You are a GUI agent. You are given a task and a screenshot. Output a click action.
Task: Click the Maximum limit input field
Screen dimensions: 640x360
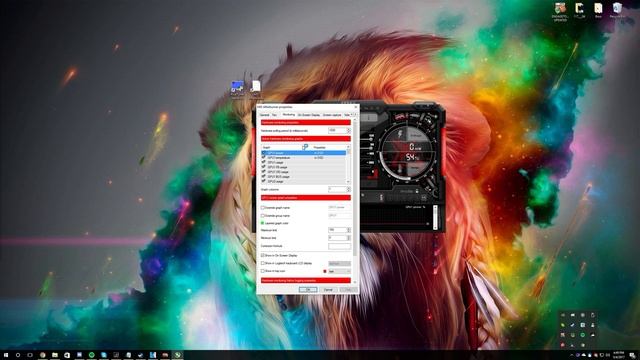(337, 230)
